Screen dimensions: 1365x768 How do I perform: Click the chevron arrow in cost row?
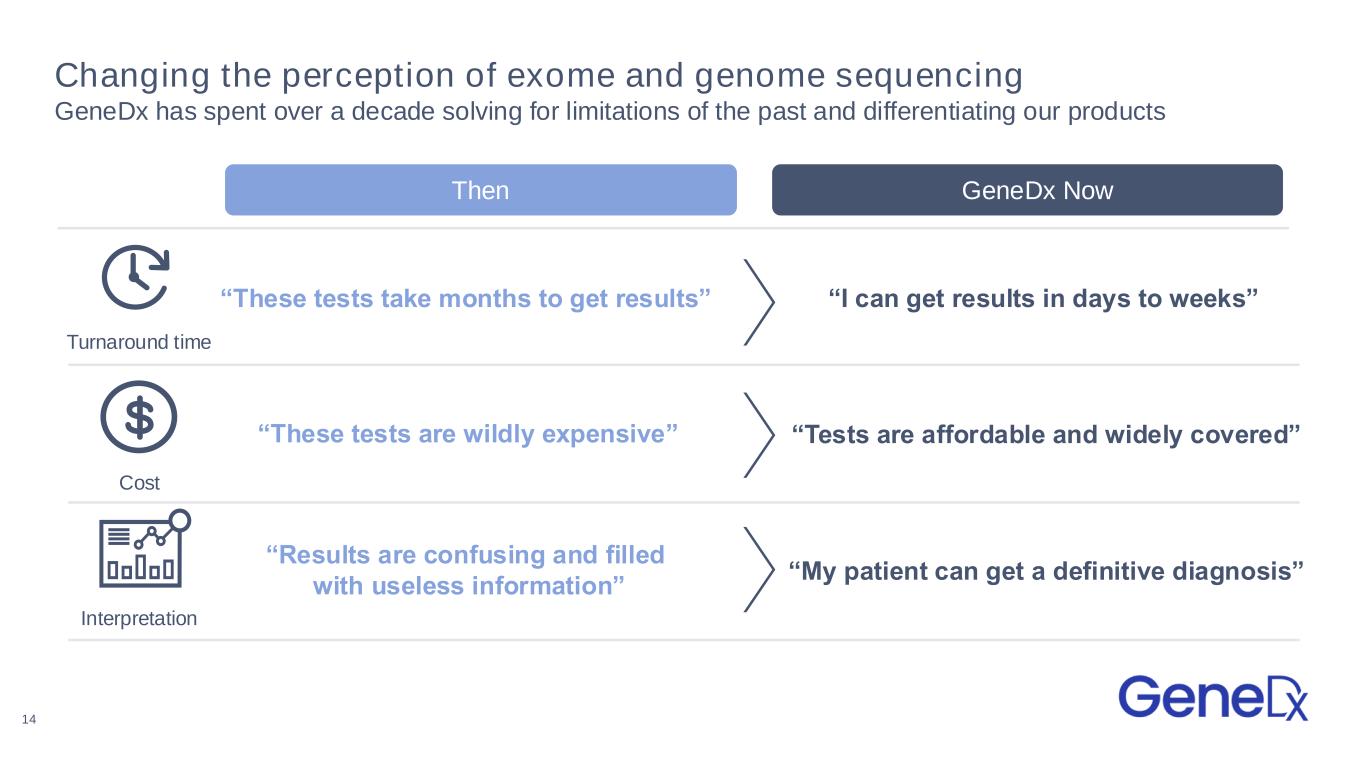(x=761, y=435)
